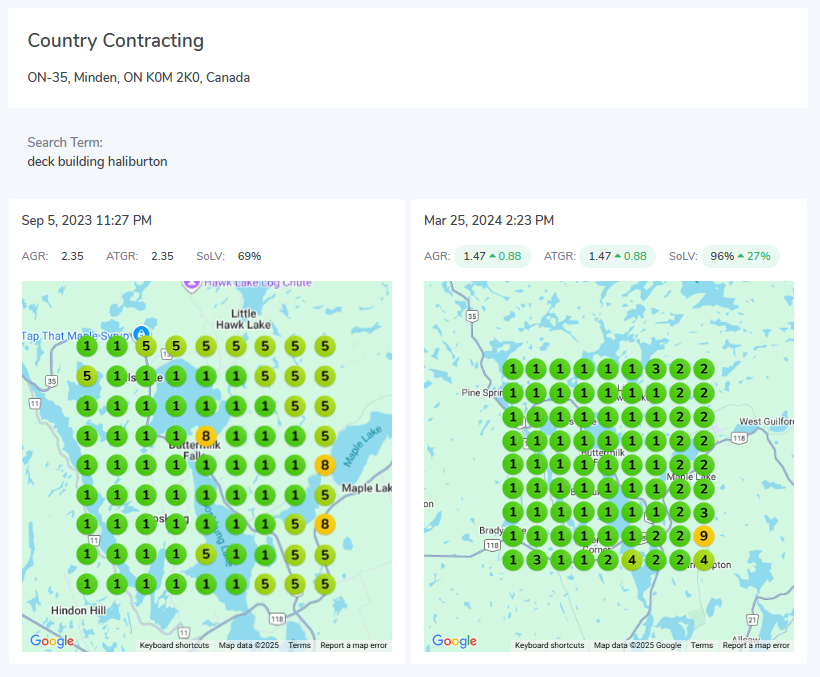This screenshot has width=820, height=677.
Task: Click 'Map data ©2025 Google' on right map
Action: click(x=637, y=646)
